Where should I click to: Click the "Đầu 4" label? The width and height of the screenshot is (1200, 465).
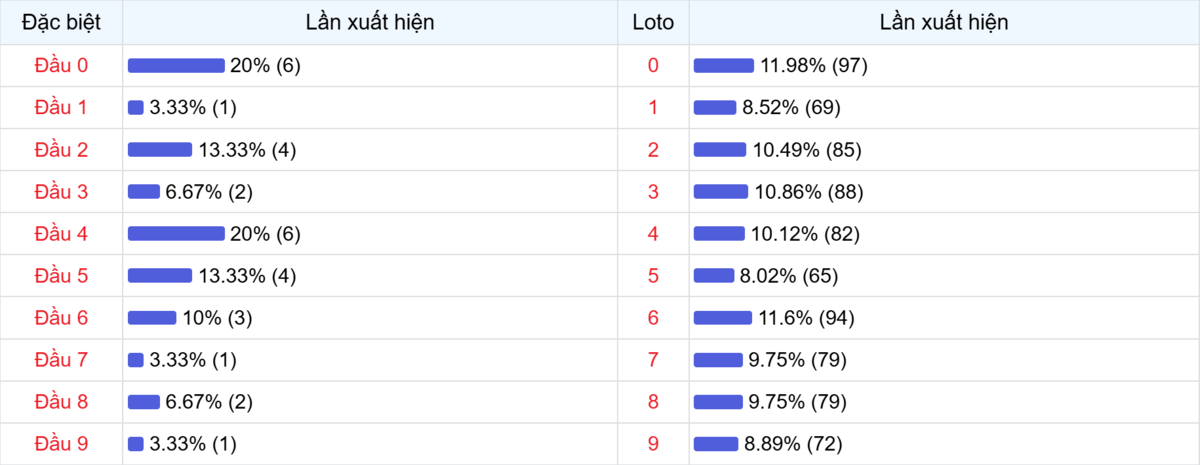(x=61, y=233)
